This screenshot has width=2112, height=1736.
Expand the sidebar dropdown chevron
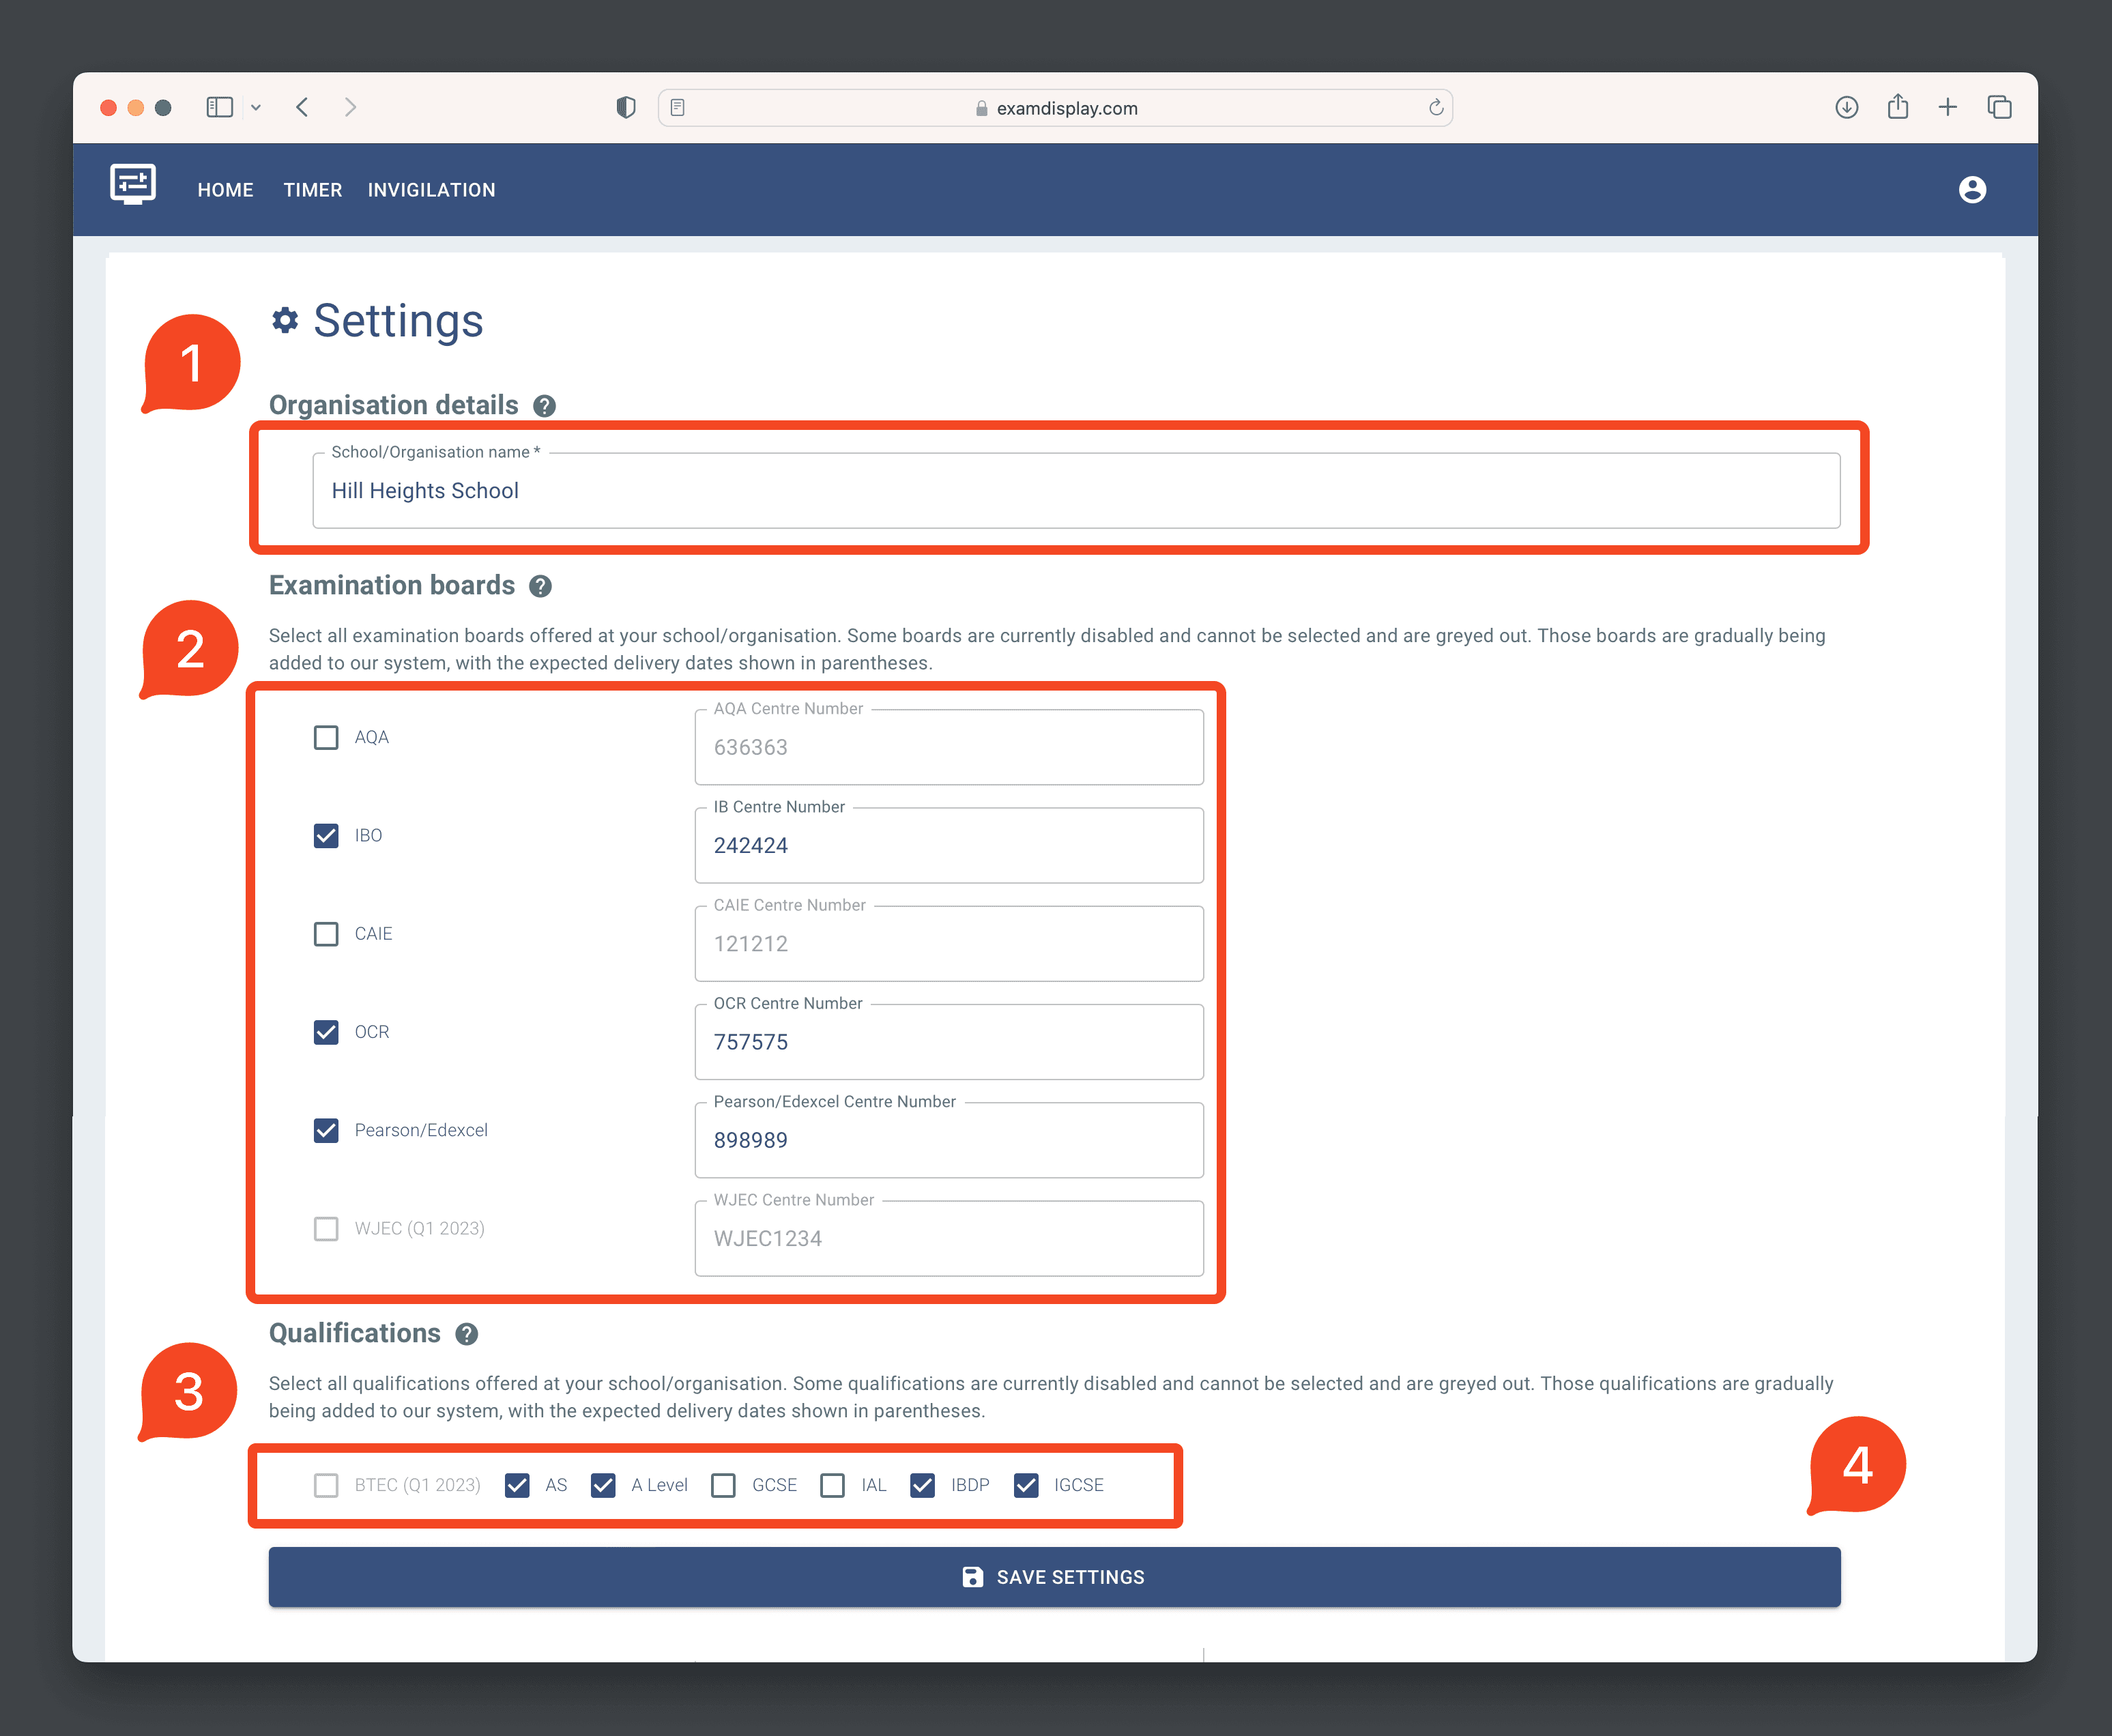(x=256, y=108)
